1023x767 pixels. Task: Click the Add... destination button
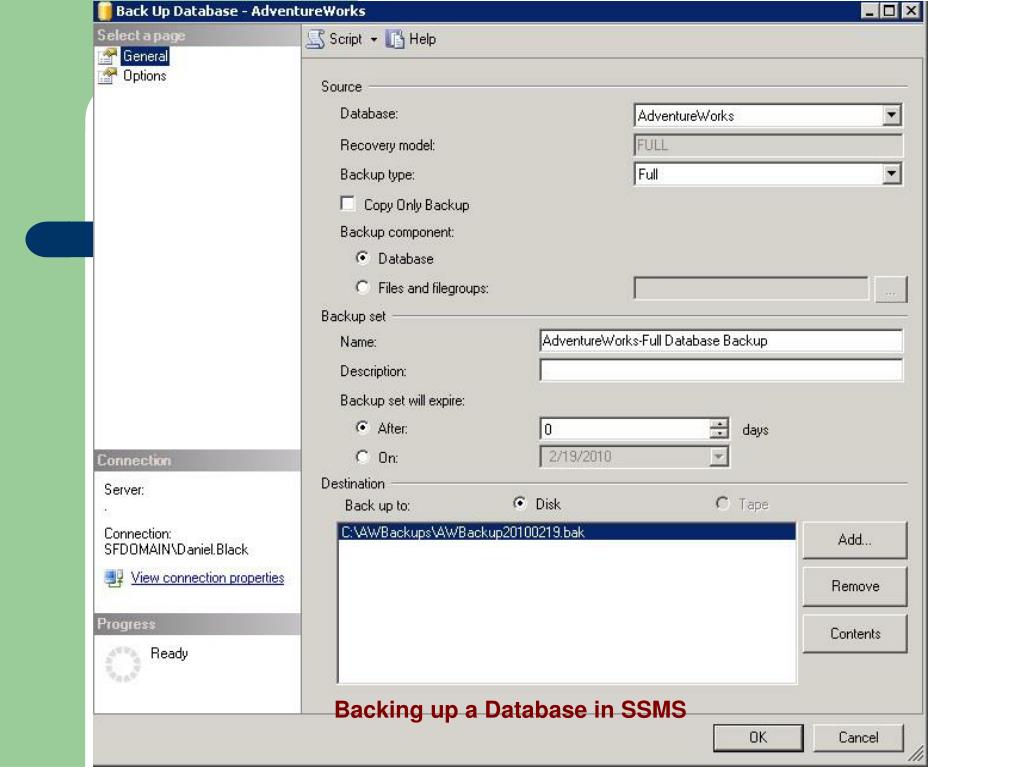coord(855,540)
